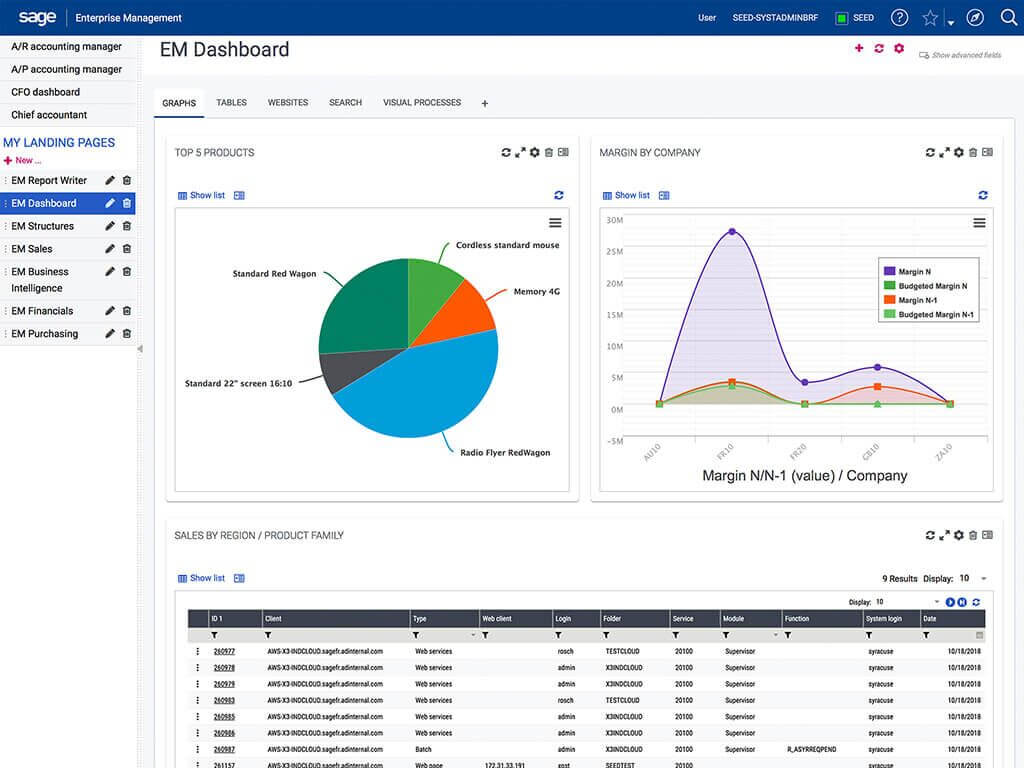The height and width of the screenshot is (768, 1024).
Task: Switch to the TABLES tab
Action: pos(231,102)
